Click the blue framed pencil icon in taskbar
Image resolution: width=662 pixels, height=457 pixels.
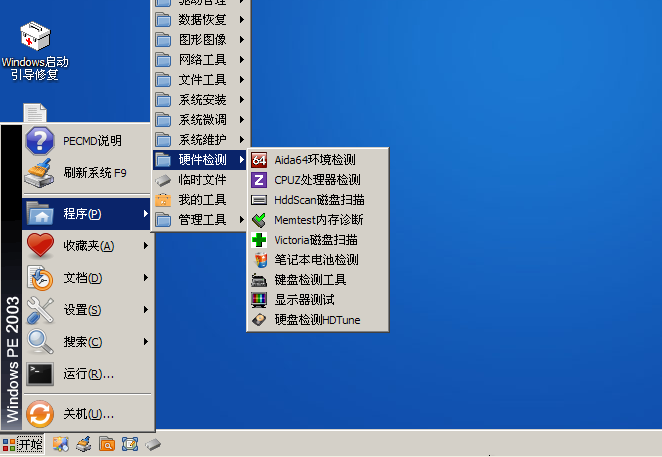[x=130, y=444]
